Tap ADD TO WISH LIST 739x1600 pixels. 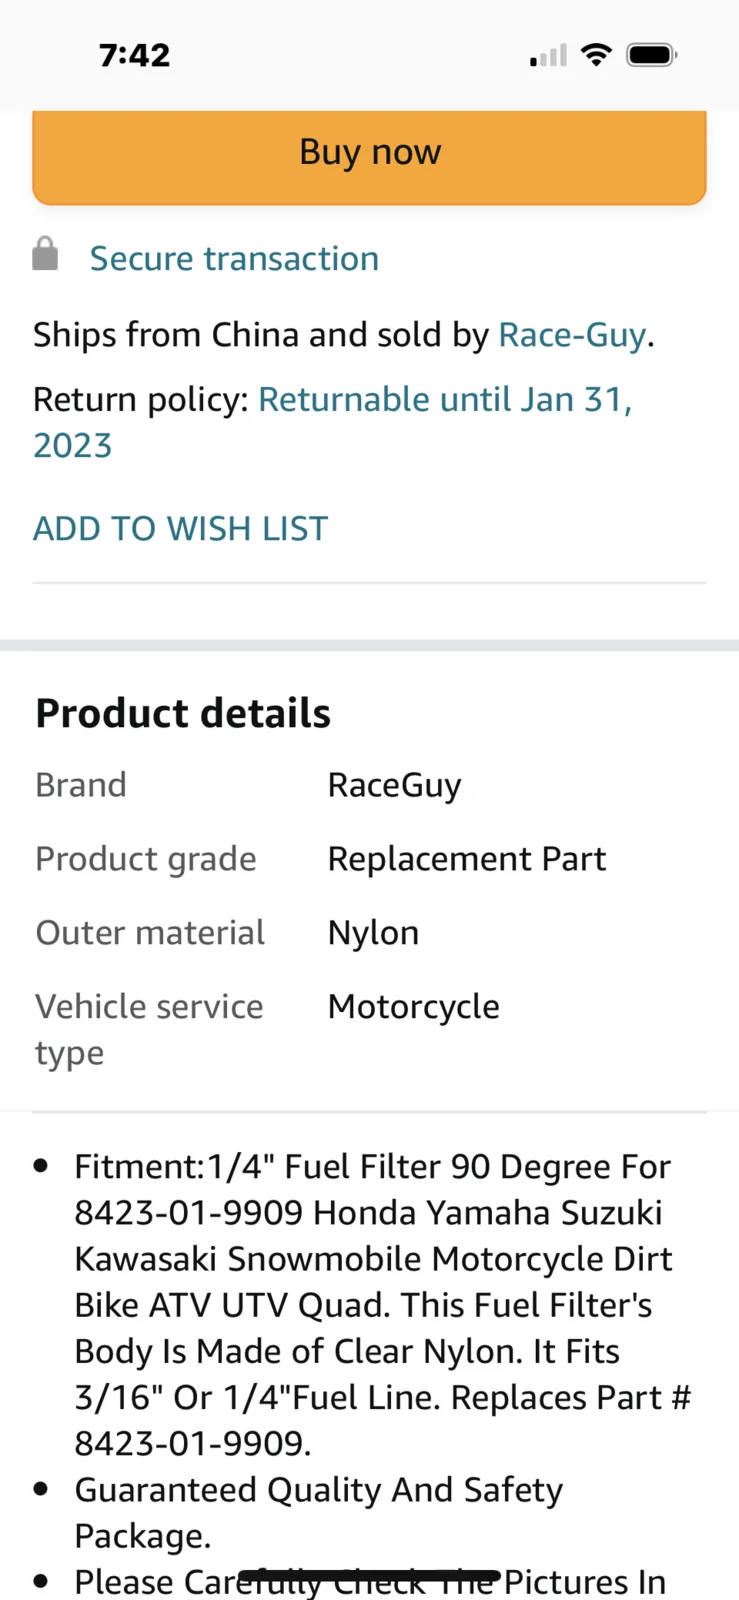click(x=181, y=528)
